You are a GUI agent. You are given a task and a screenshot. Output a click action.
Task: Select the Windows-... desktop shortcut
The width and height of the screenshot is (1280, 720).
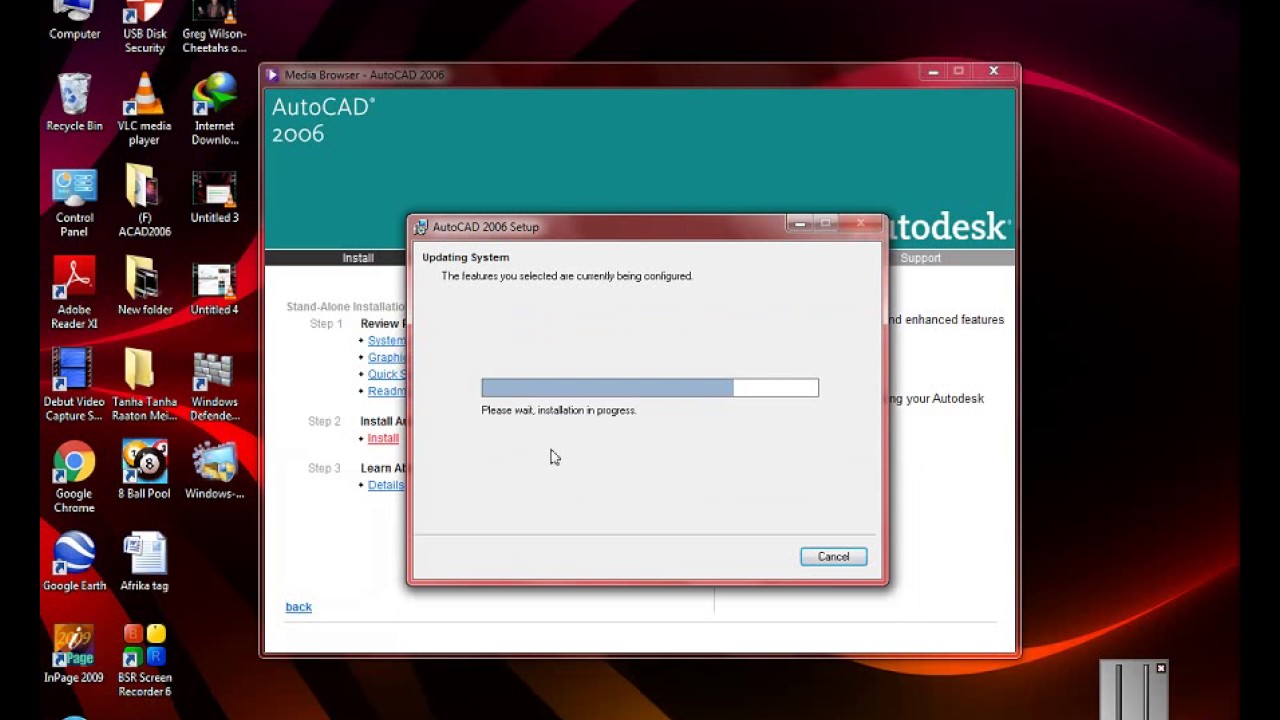(214, 470)
